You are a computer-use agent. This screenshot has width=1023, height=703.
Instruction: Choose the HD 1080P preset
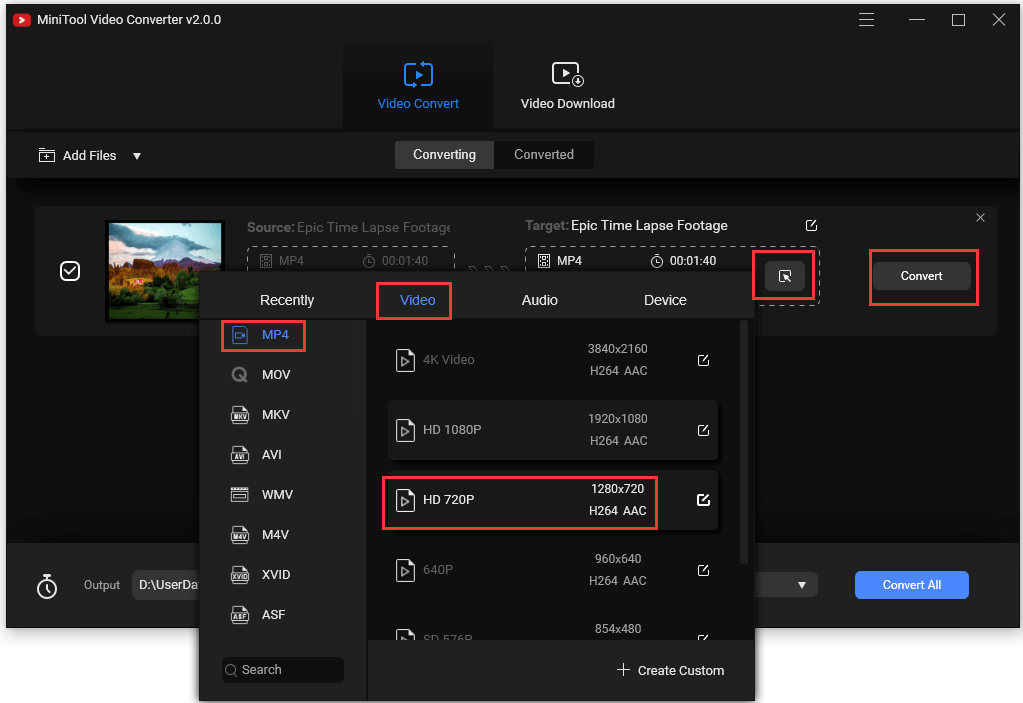(x=553, y=430)
